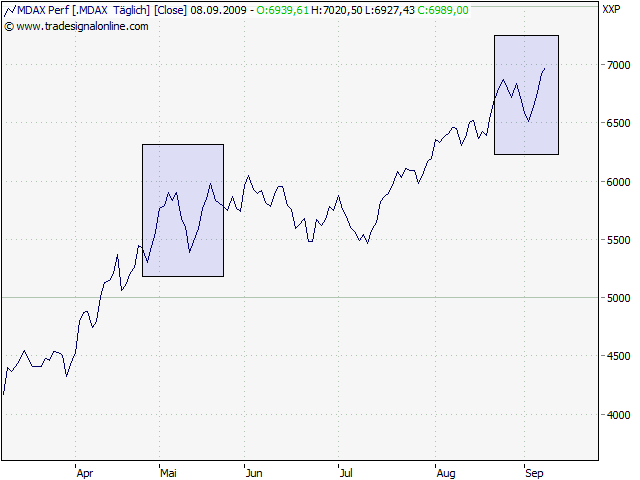This screenshot has width=640, height=480.
Task: Click the 6500 price axis label
Action: (618, 123)
